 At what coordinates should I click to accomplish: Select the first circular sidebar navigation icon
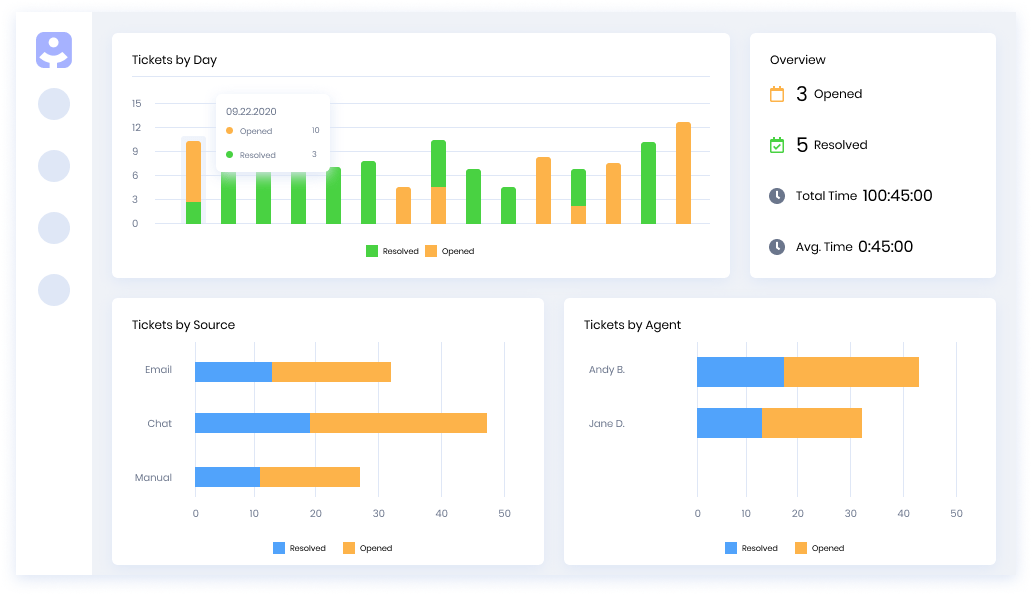(54, 104)
